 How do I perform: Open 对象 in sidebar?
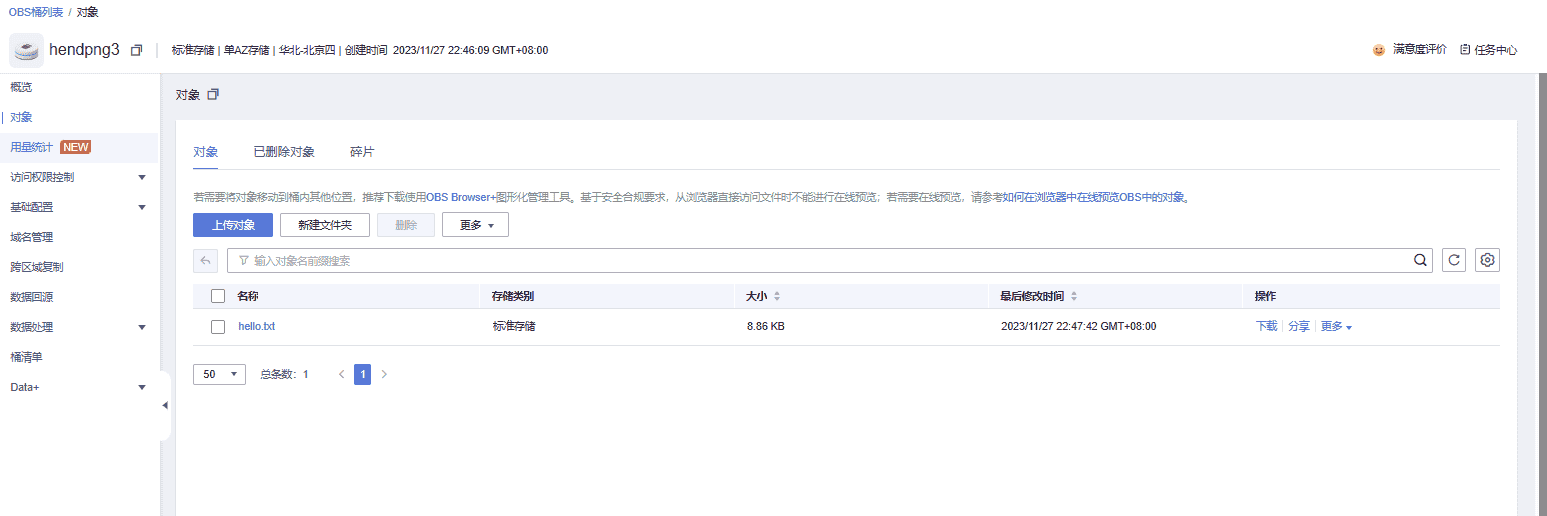(x=21, y=117)
